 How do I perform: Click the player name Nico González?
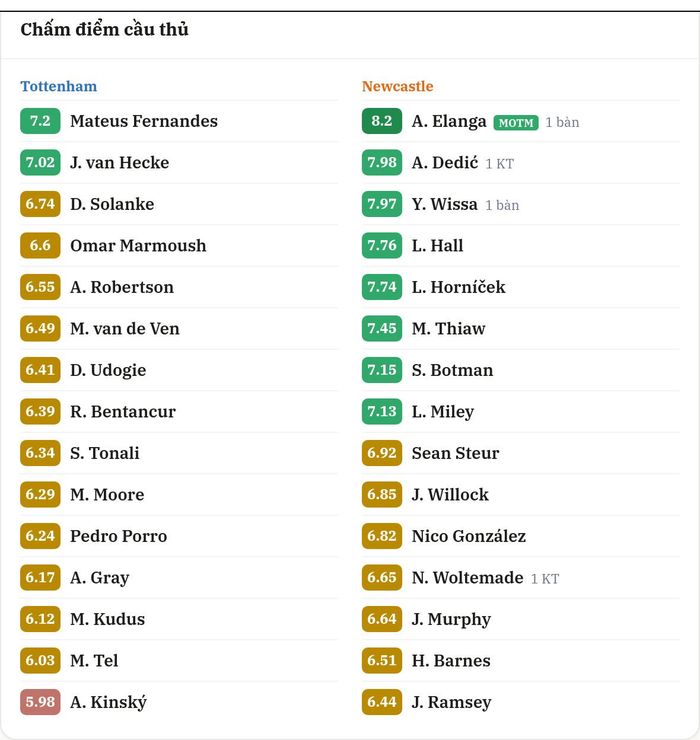pos(469,536)
